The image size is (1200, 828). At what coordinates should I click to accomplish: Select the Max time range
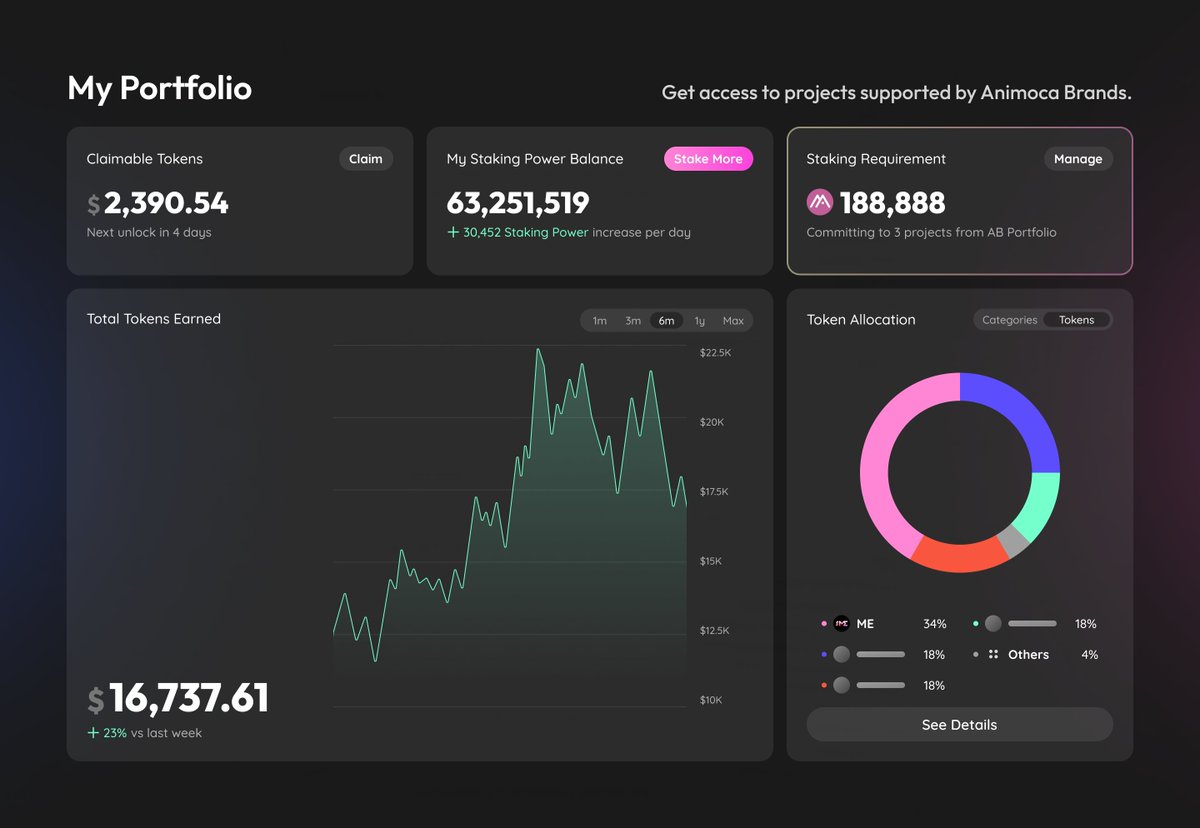[x=733, y=320]
